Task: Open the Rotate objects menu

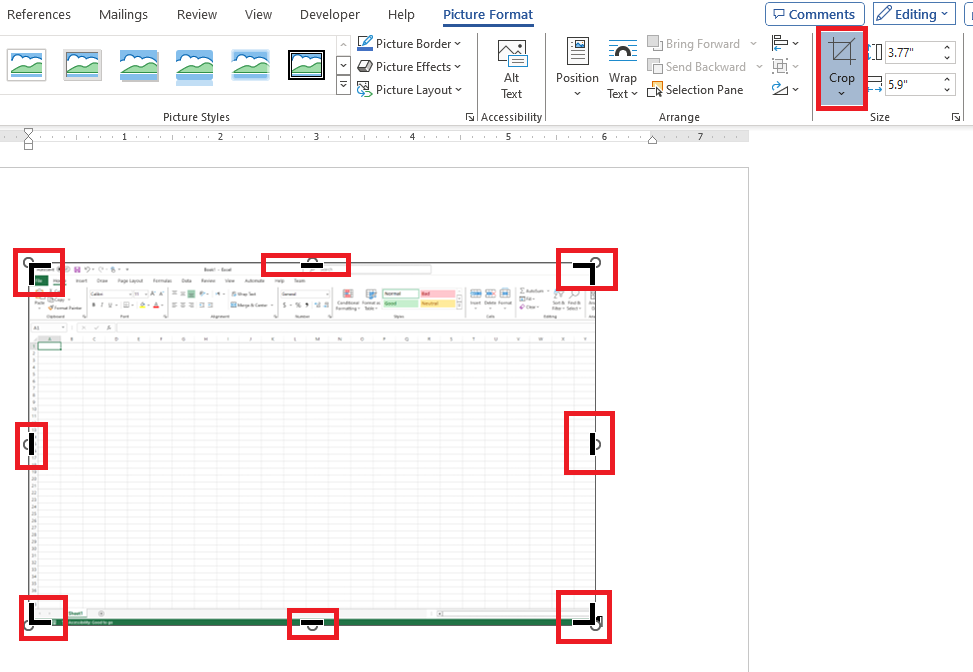Action: tap(785, 89)
